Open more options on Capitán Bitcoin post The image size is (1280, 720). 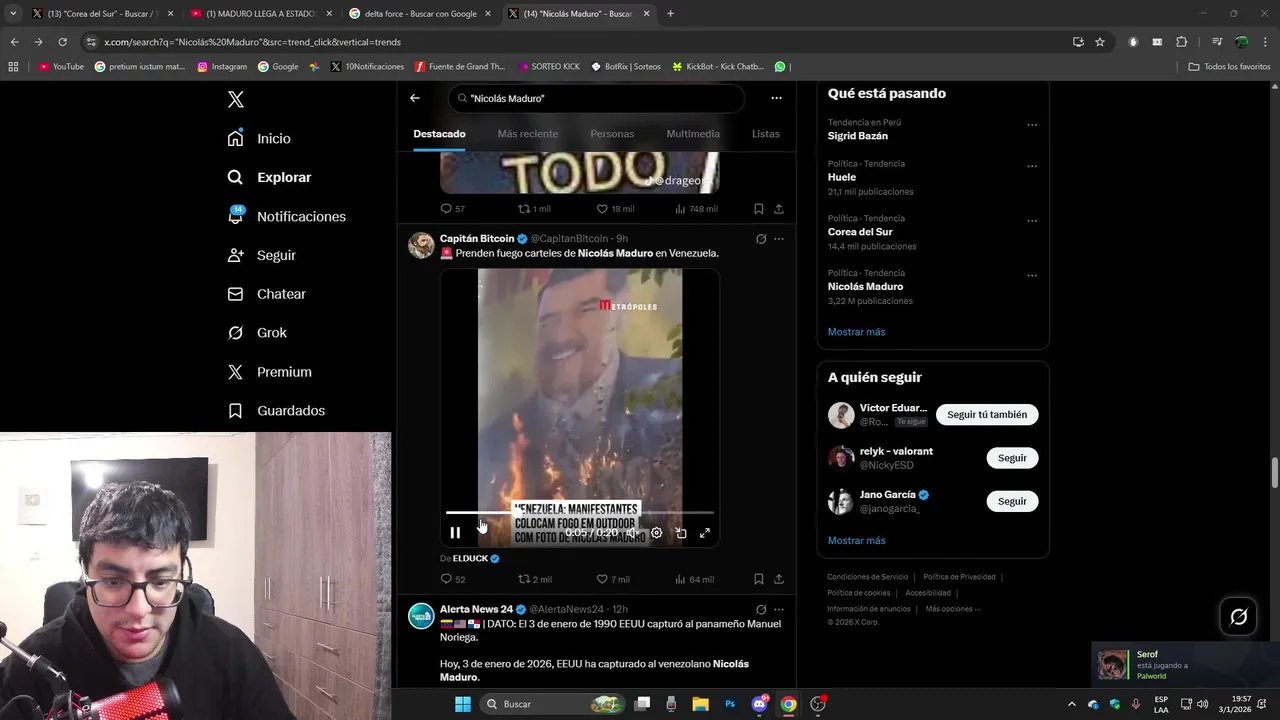(x=779, y=239)
